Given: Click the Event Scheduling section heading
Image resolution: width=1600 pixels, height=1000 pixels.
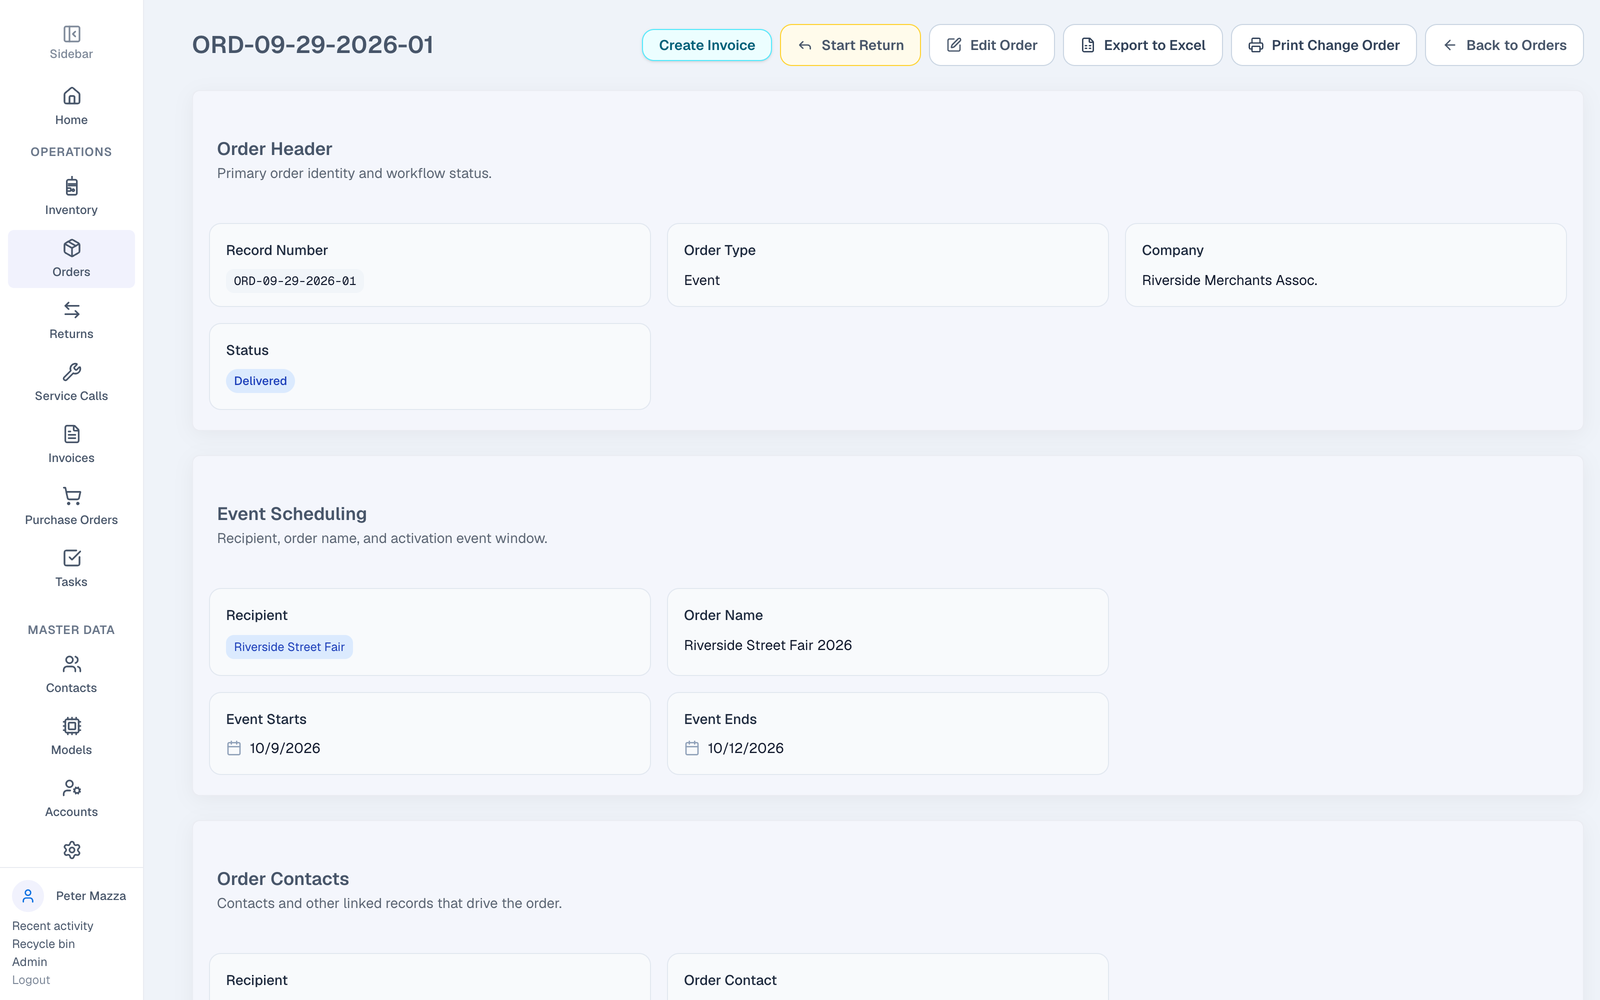Looking at the screenshot, I should click(x=292, y=514).
